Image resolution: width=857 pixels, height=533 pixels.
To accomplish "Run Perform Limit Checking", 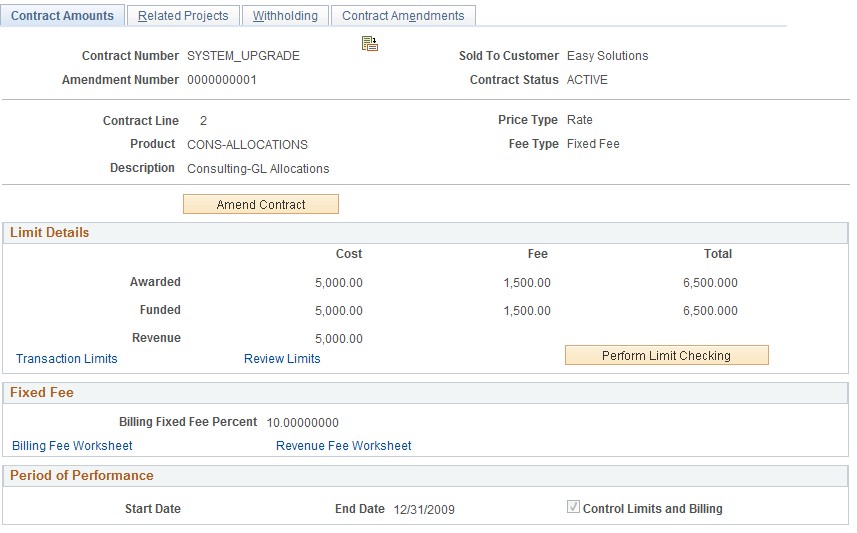I will click(666, 355).
